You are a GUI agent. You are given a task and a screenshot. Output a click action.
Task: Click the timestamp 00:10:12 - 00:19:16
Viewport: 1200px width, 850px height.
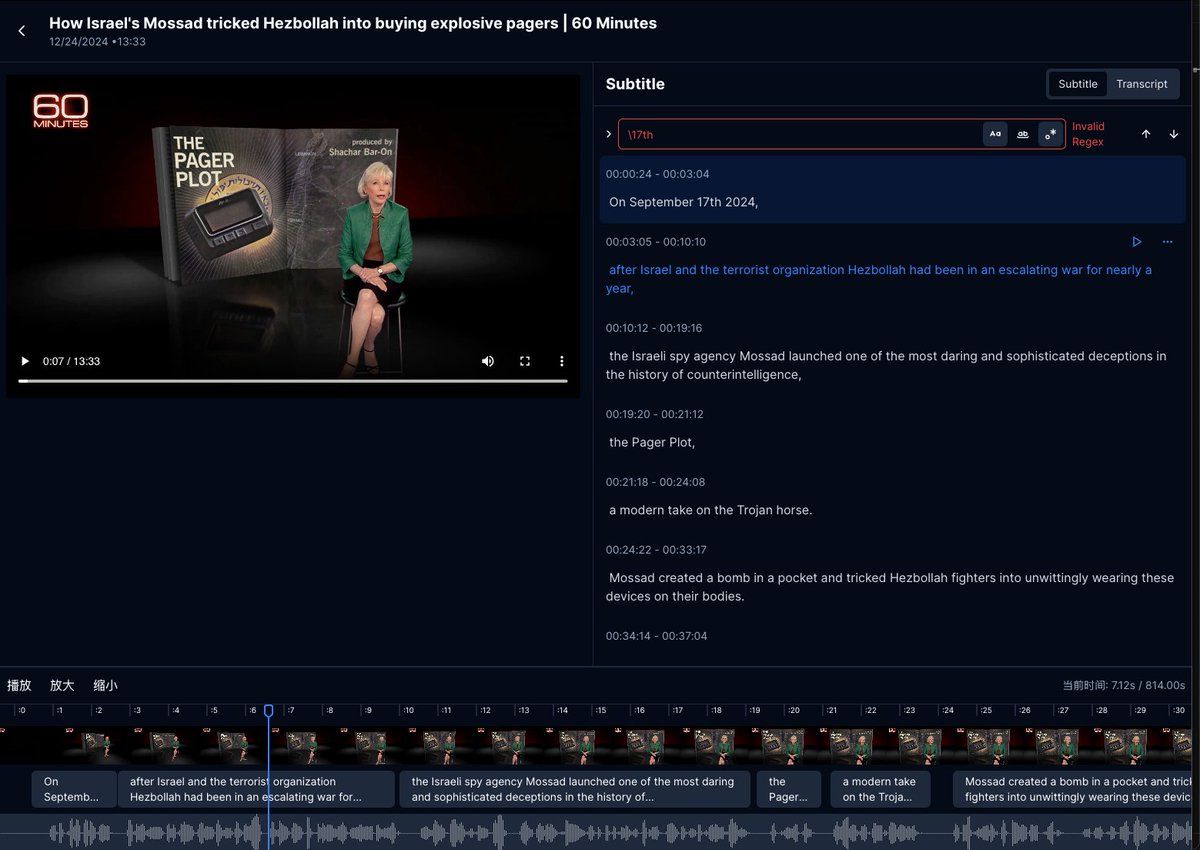(654, 328)
